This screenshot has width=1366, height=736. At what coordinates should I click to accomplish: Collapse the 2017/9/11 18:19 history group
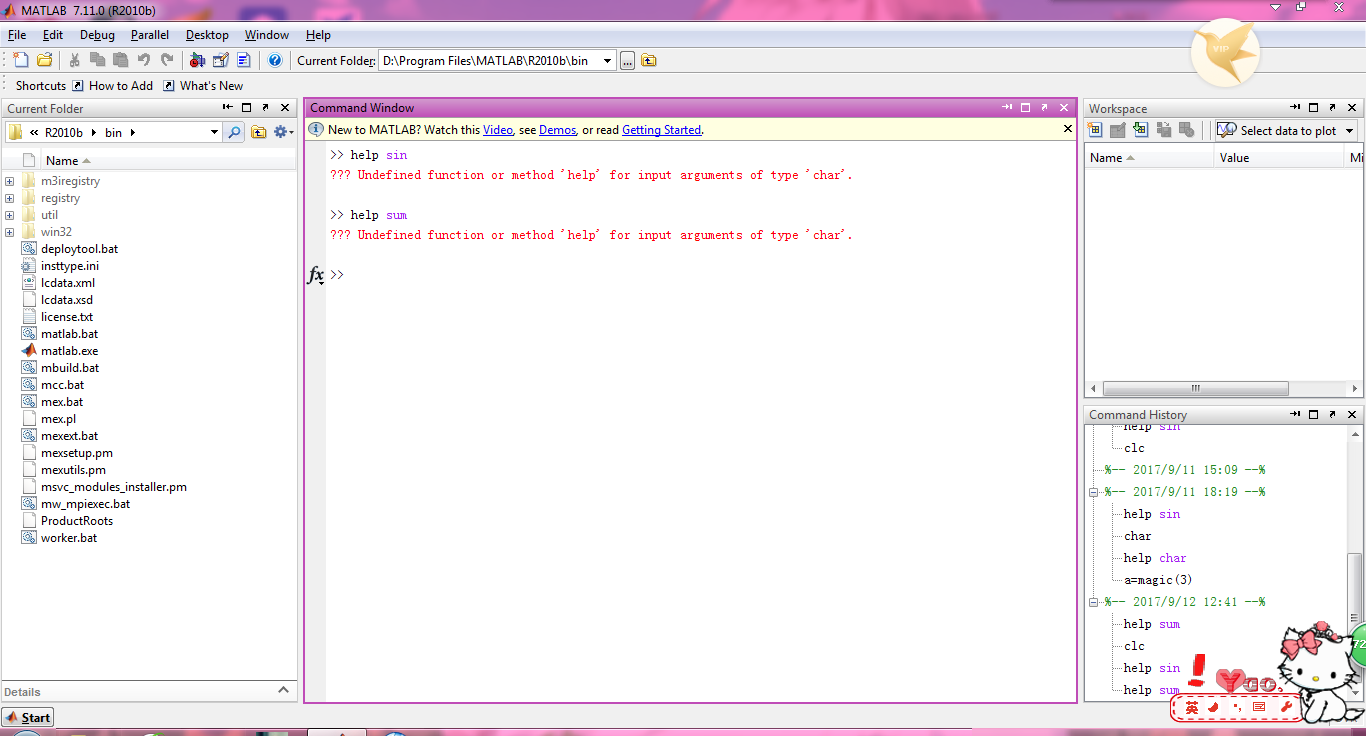click(1094, 492)
